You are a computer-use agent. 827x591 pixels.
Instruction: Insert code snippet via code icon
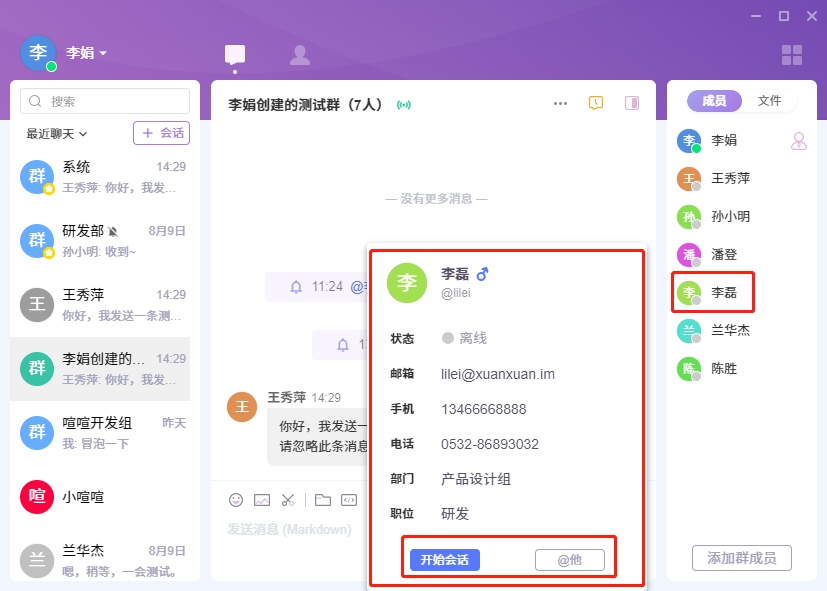pos(349,499)
